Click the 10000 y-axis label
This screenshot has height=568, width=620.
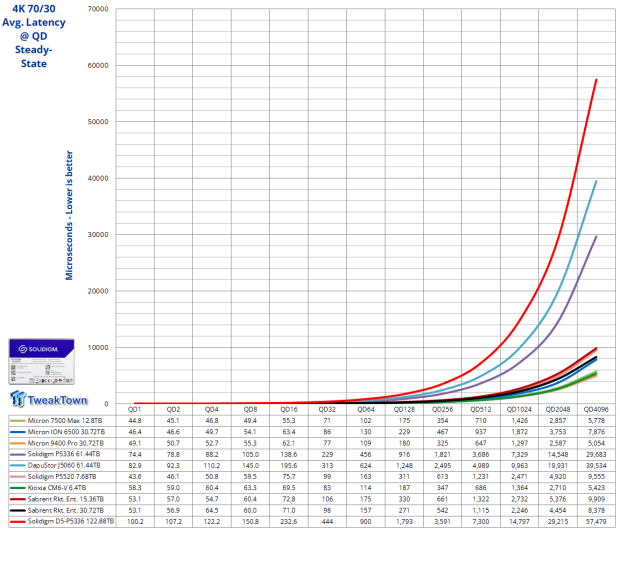(98, 347)
